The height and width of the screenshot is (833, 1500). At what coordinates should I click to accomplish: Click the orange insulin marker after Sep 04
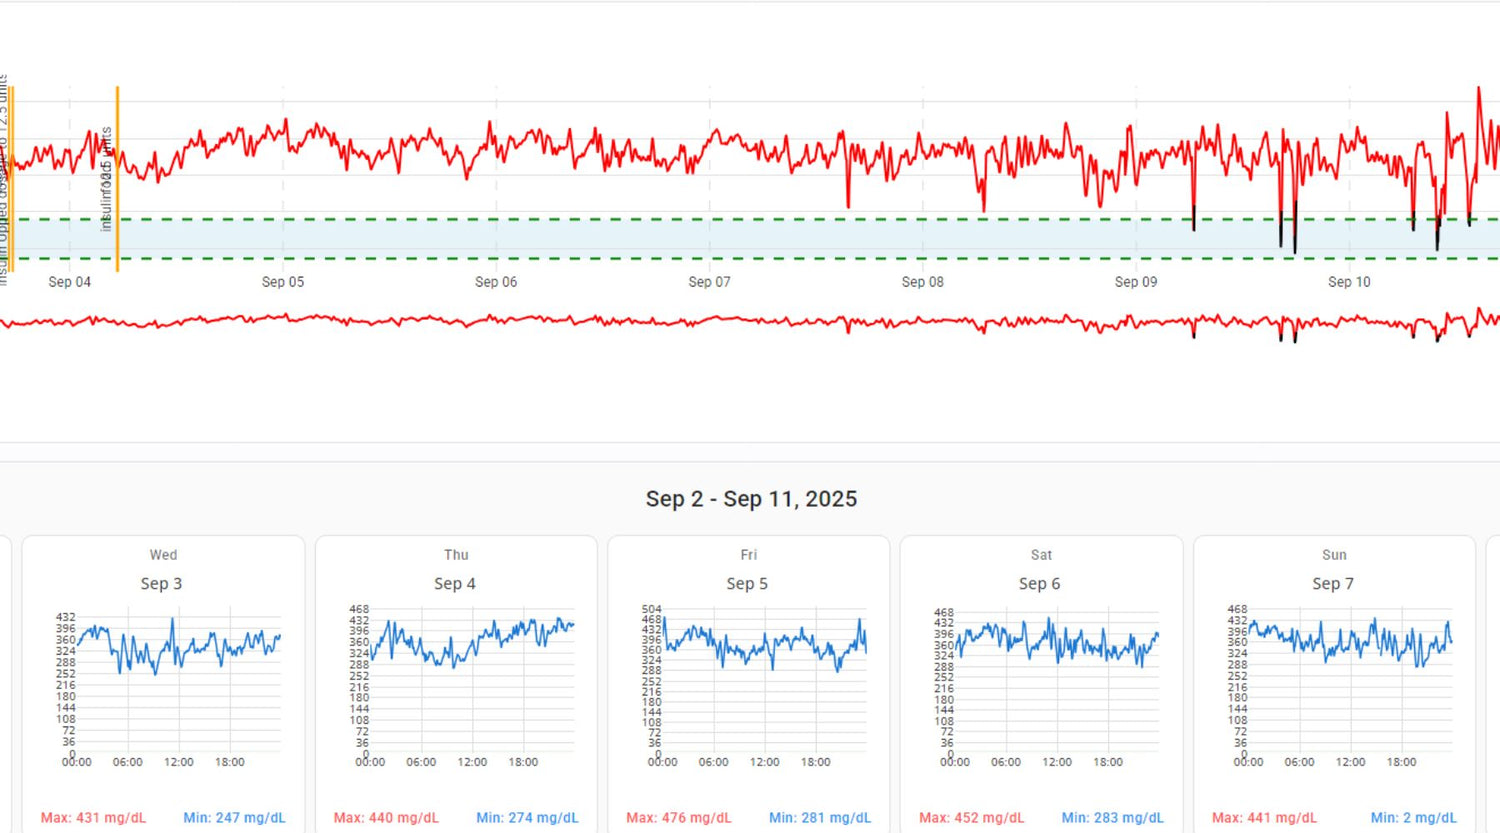click(117, 180)
